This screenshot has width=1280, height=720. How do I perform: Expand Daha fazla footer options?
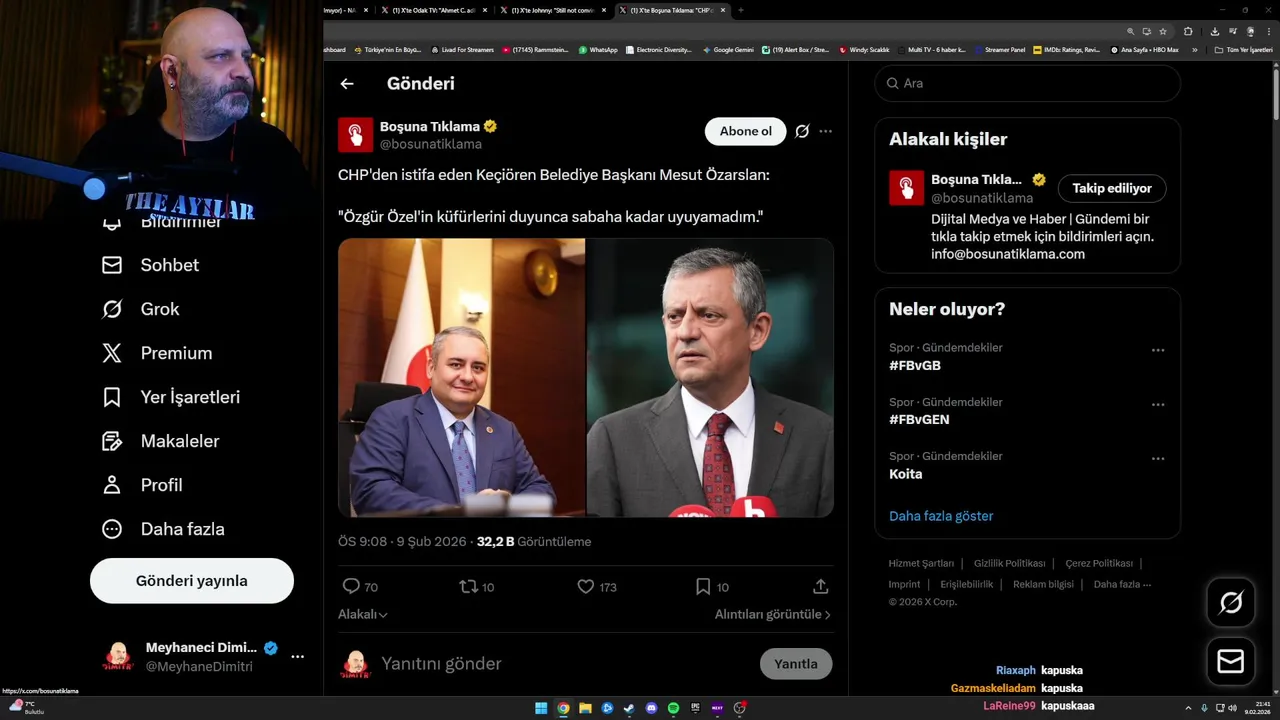(1122, 584)
